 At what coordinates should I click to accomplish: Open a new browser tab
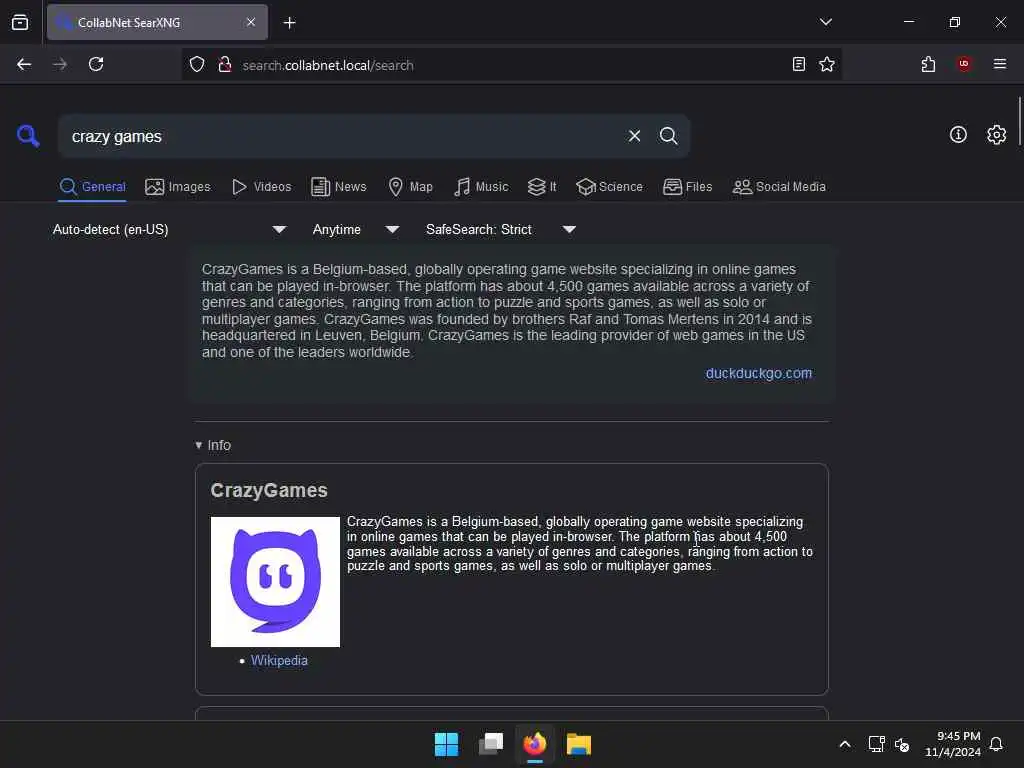tap(289, 23)
